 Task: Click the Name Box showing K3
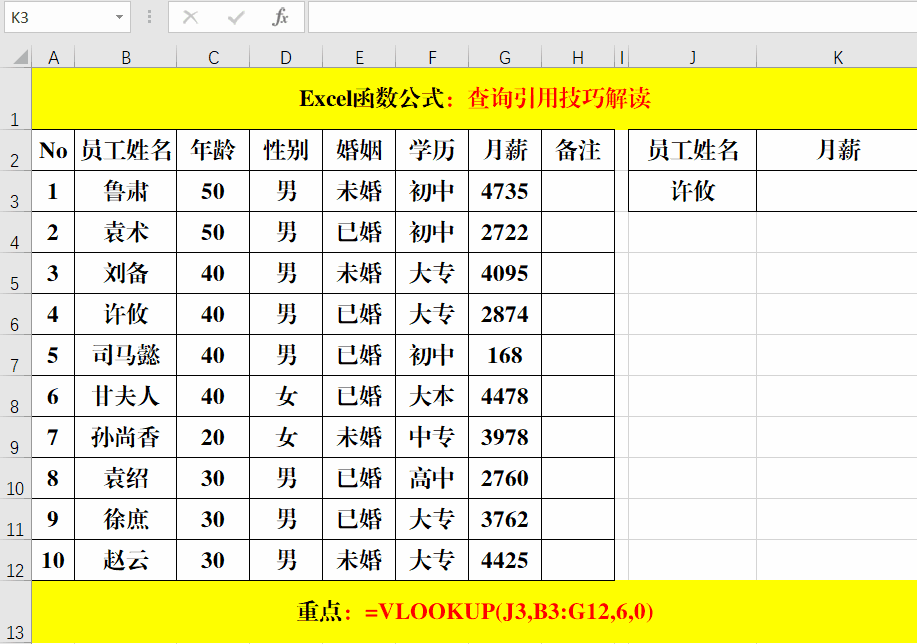click(67, 17)
